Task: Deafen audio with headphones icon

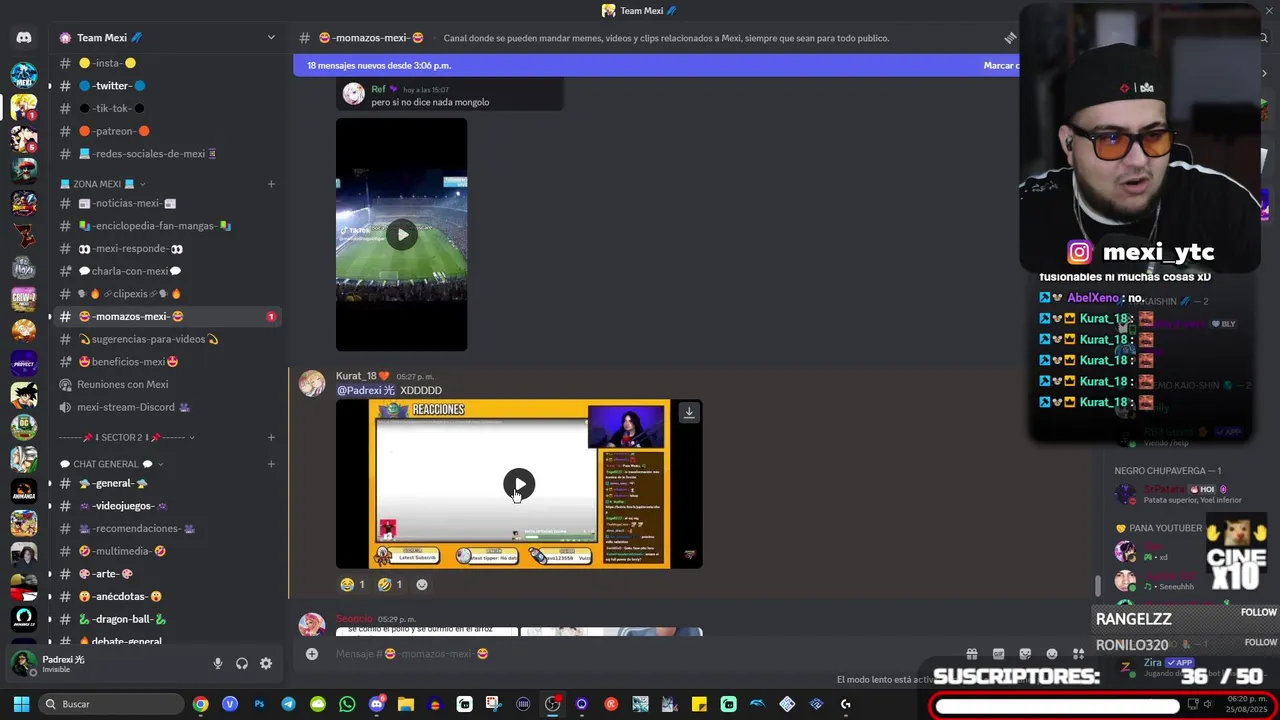Action: pyautogui.click(x=242, y=663)
